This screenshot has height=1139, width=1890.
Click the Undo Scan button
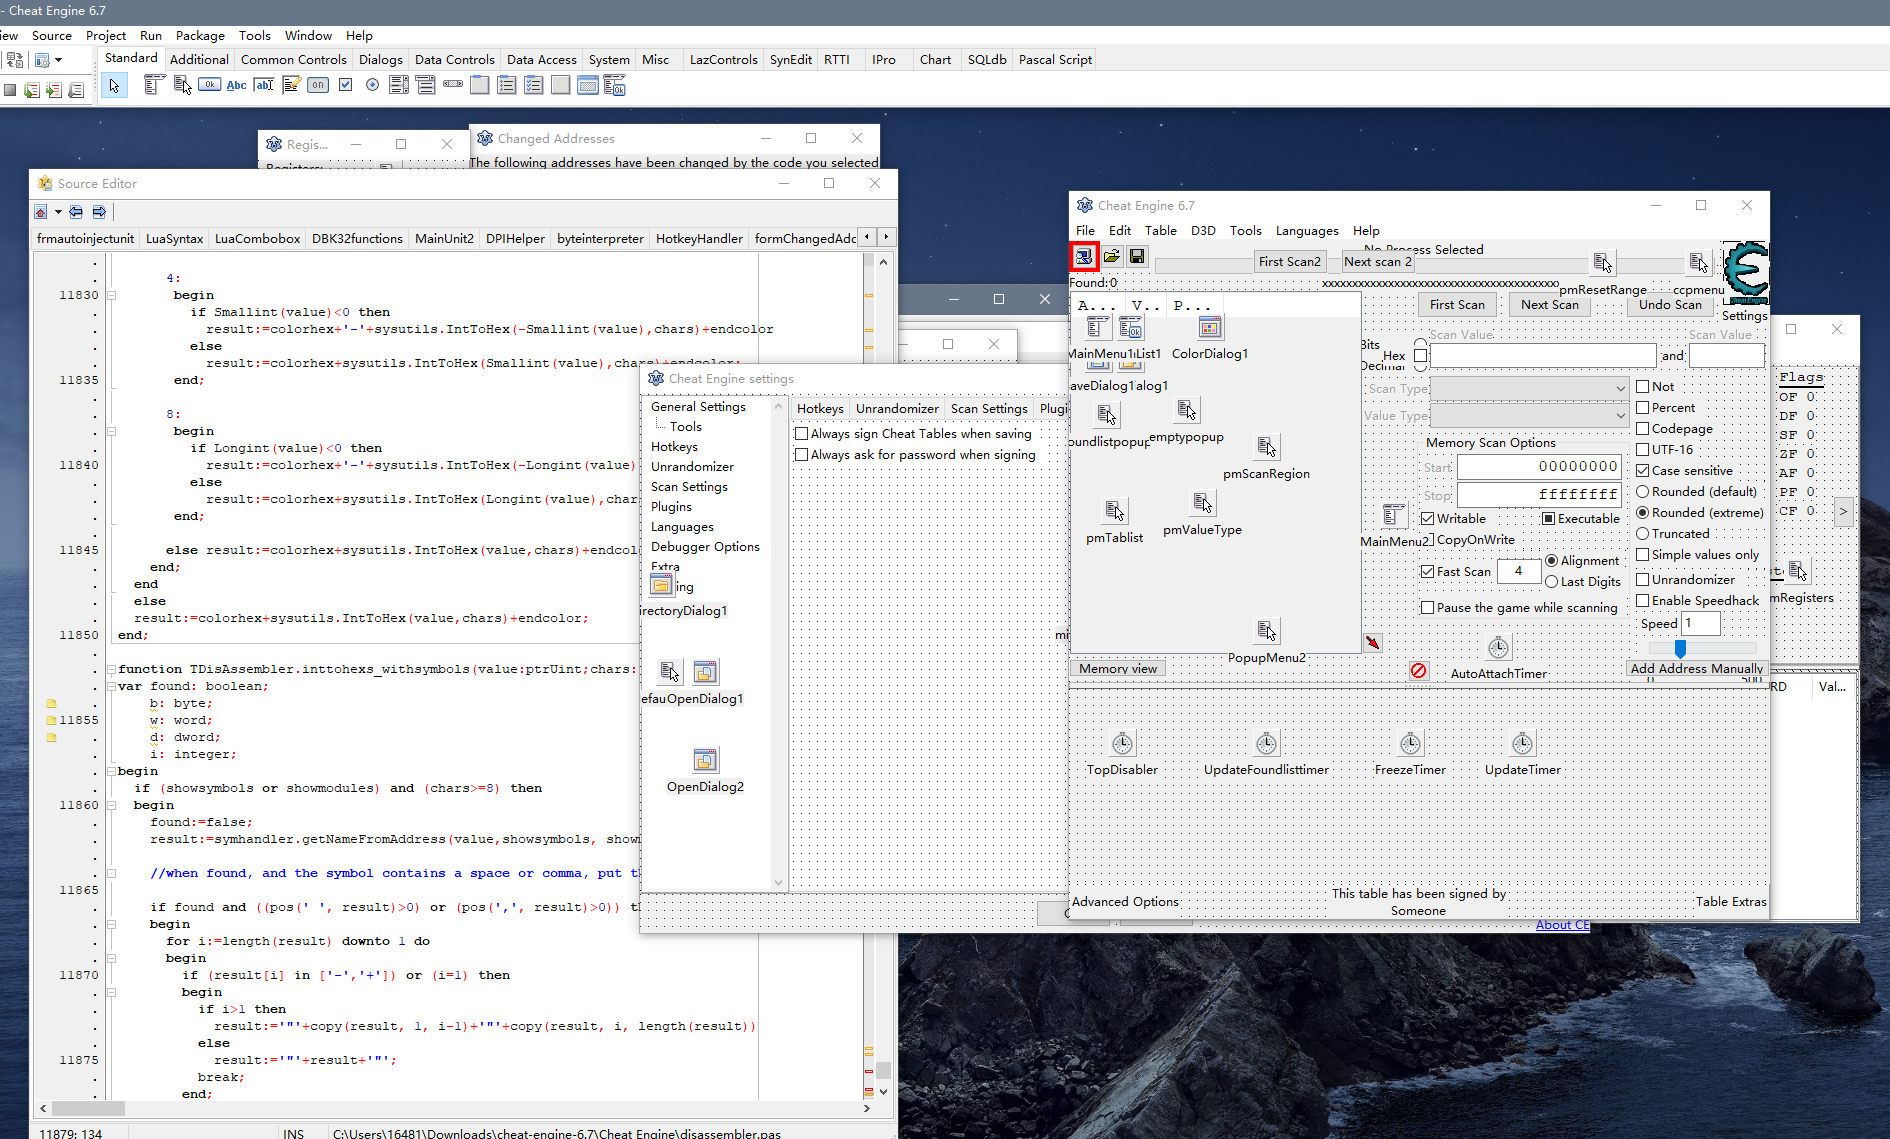pyautogui.click(x=1670, y=305)
